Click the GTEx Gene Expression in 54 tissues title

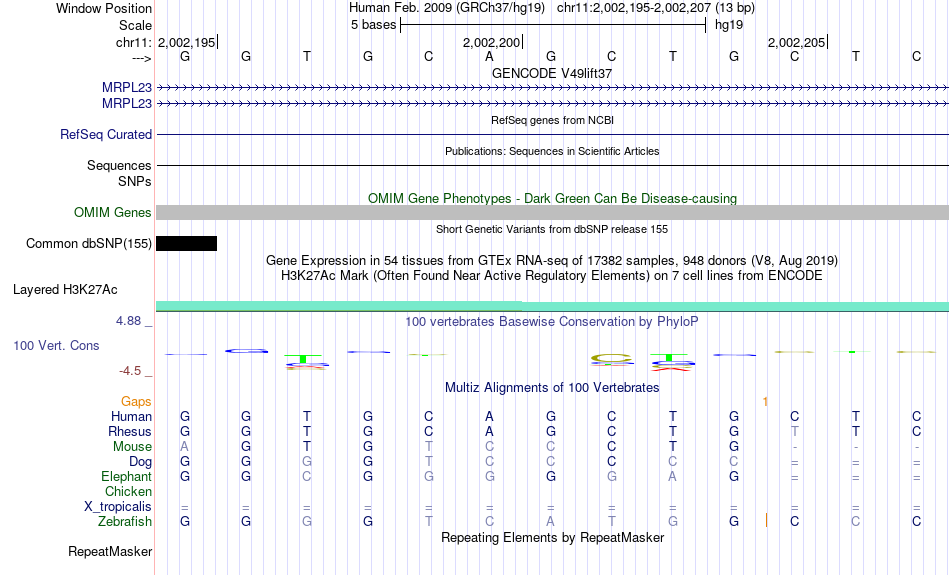[552, 261]
